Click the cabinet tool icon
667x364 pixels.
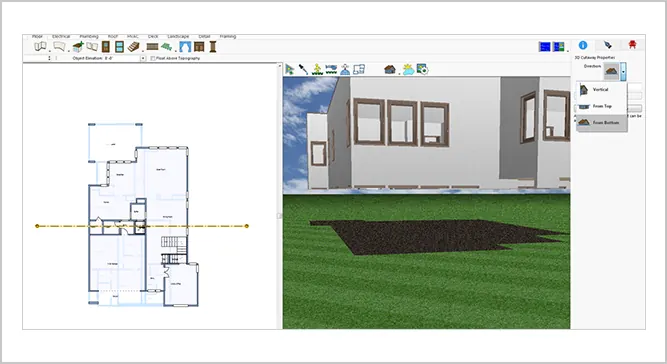[199, 47]
